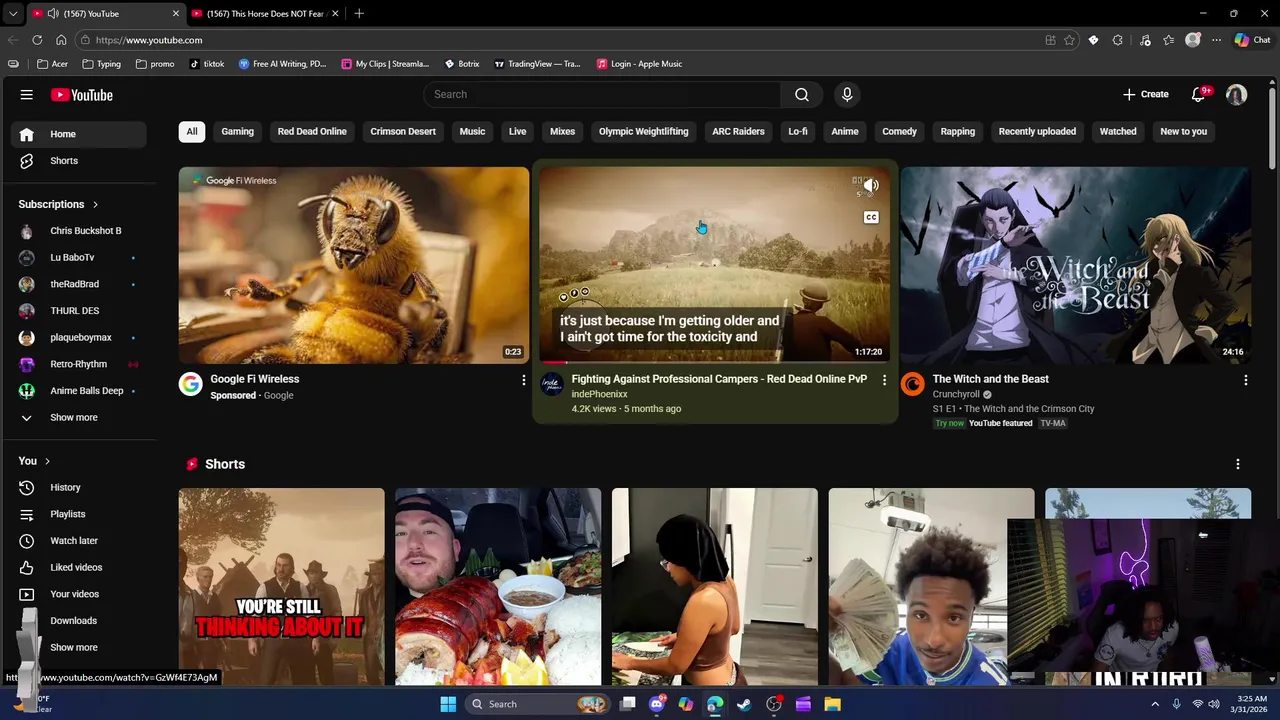The width and height of the screenshot is (1280, 720).
Task: Click the Try now badge
Action: click(949, 423)
